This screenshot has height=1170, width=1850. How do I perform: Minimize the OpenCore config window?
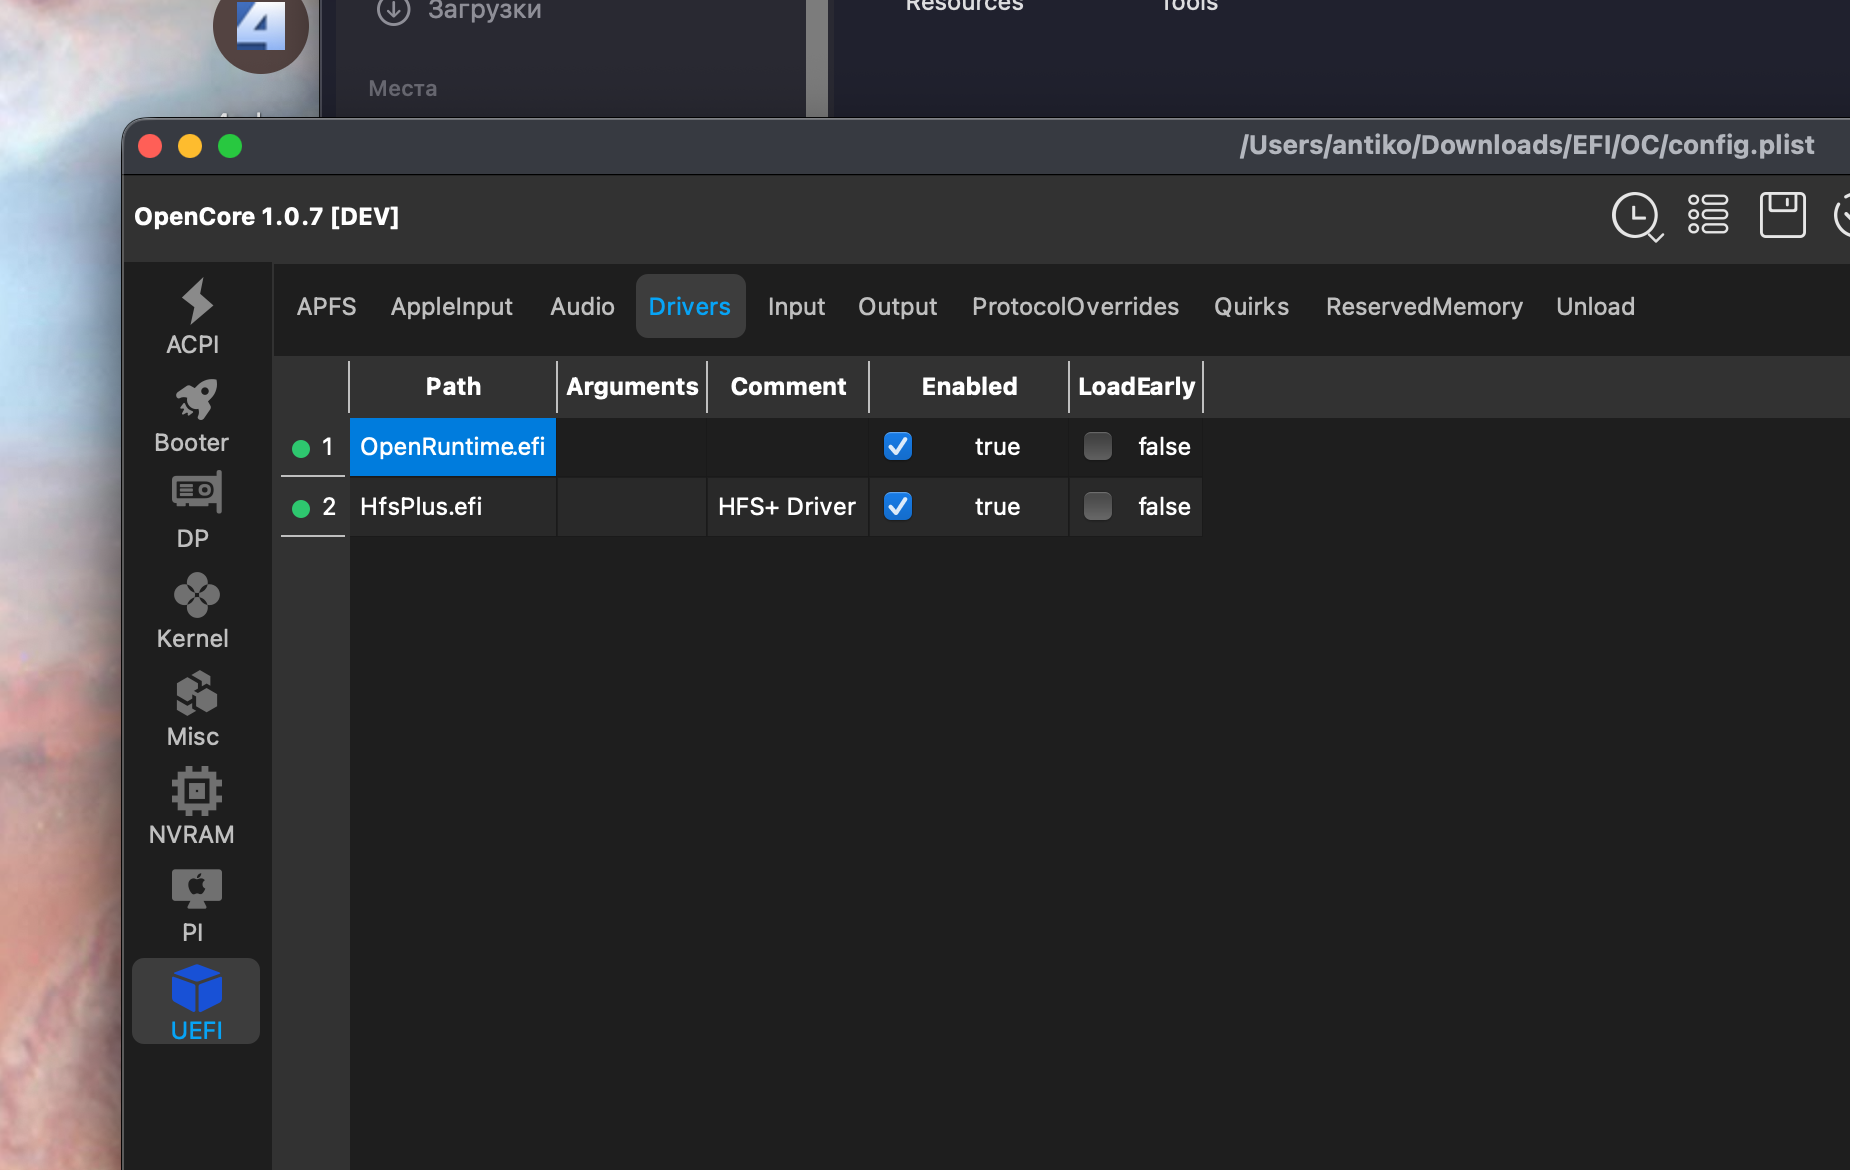pos(190,146)
